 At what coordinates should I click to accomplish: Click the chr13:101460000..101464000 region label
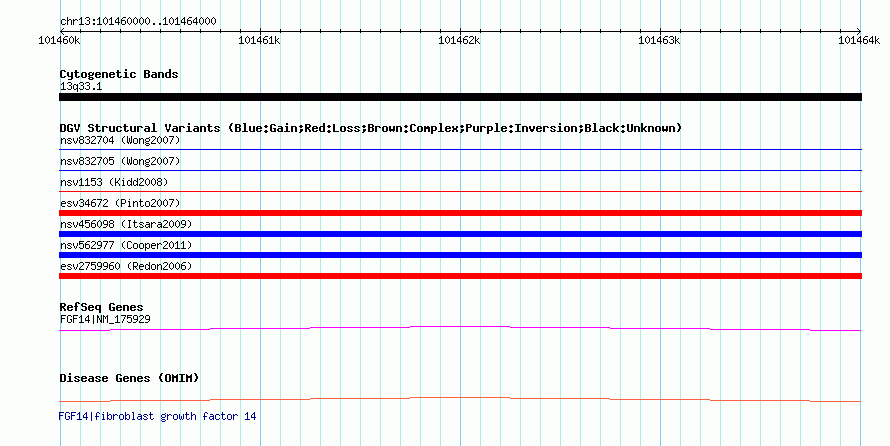(x=138, y=22)
